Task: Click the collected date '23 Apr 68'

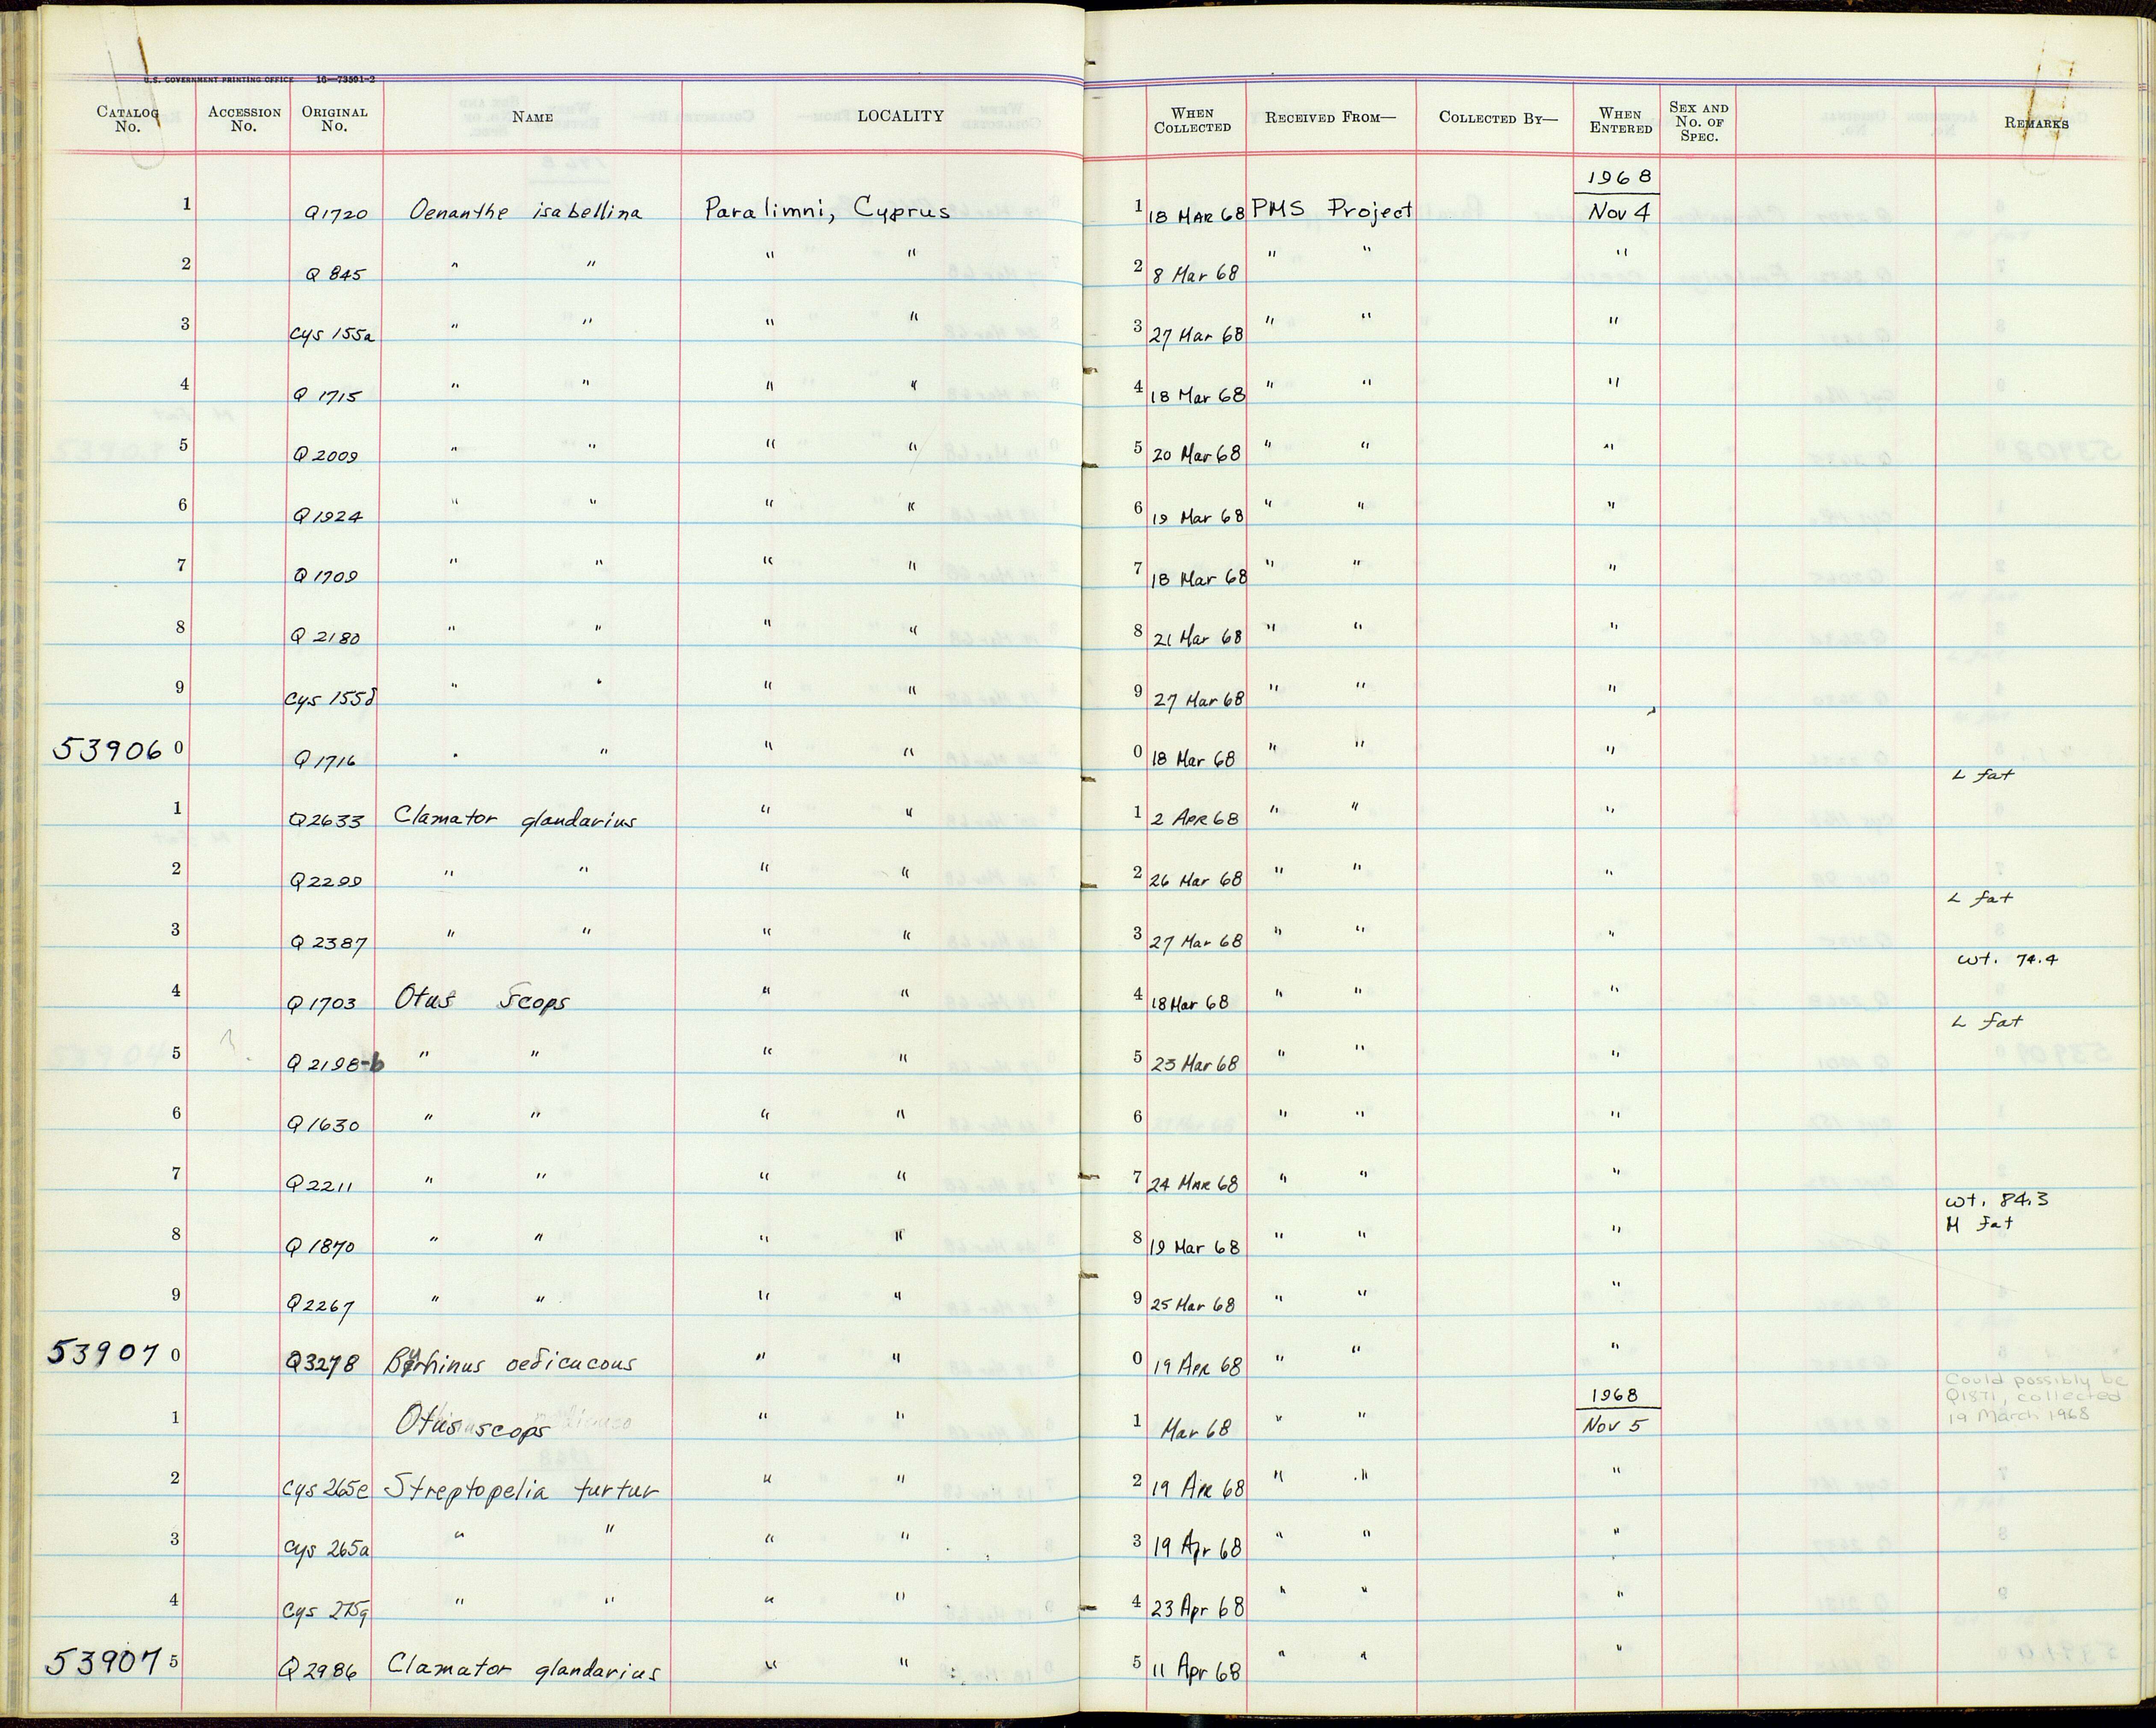Action: (x=1197, y=1608)
